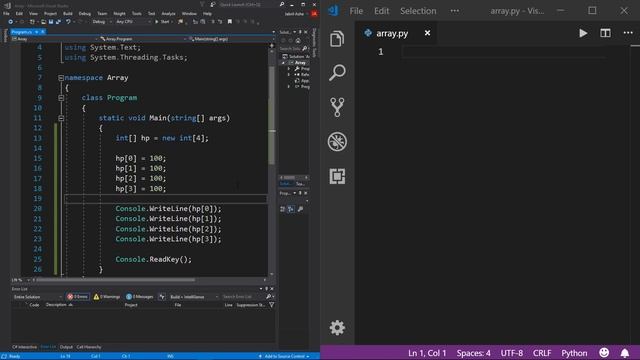Viewport: 640px width, 360px height.
Task: Toggle the 0 Errors filter button
Action: click(x=78, y=297)
